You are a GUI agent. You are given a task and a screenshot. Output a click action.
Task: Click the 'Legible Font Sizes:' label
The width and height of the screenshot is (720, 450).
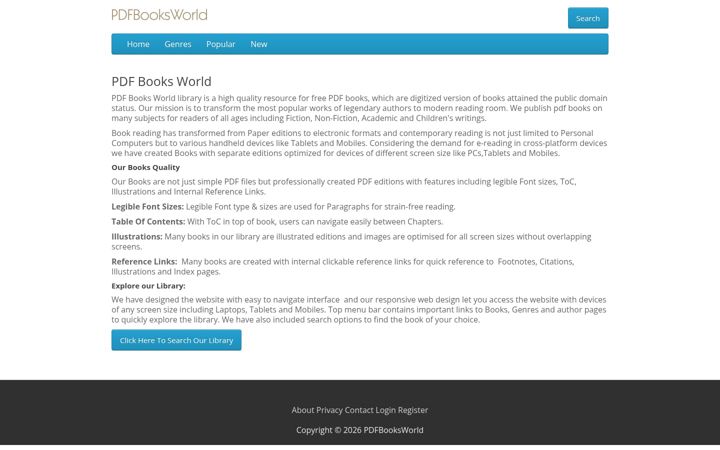pyautogui.click(x=147, y=207)
